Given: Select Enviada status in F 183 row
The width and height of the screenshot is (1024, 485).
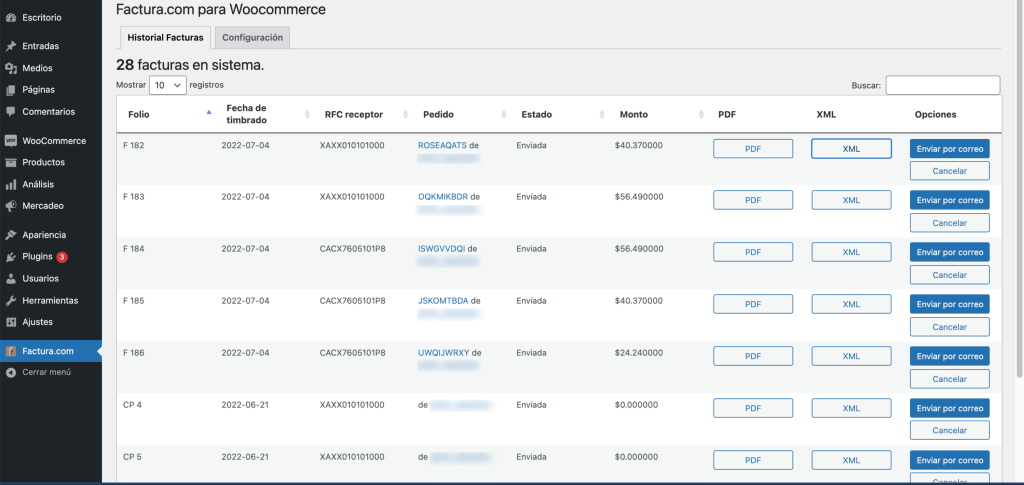Looking at the screenshot, I should [x=532, y=196].
